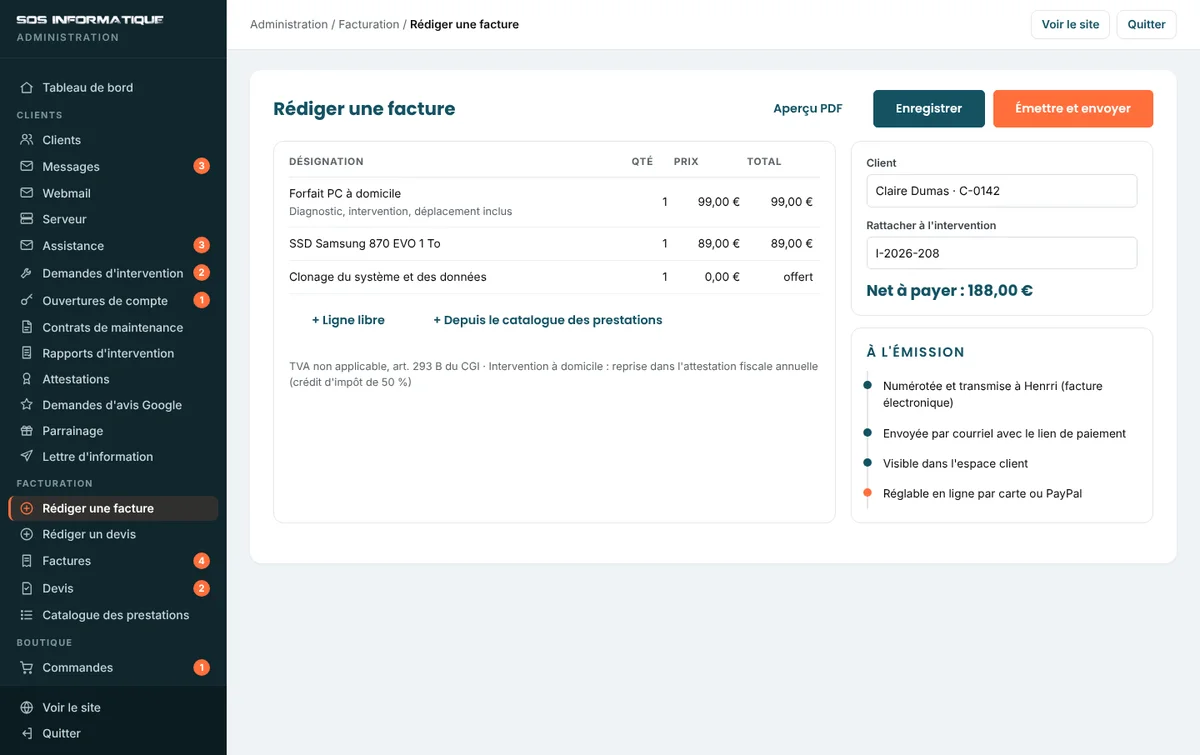1200x755 pixels.
Task: Go to Rapports d'intervention in sidebar
Action: pos(113,353)
